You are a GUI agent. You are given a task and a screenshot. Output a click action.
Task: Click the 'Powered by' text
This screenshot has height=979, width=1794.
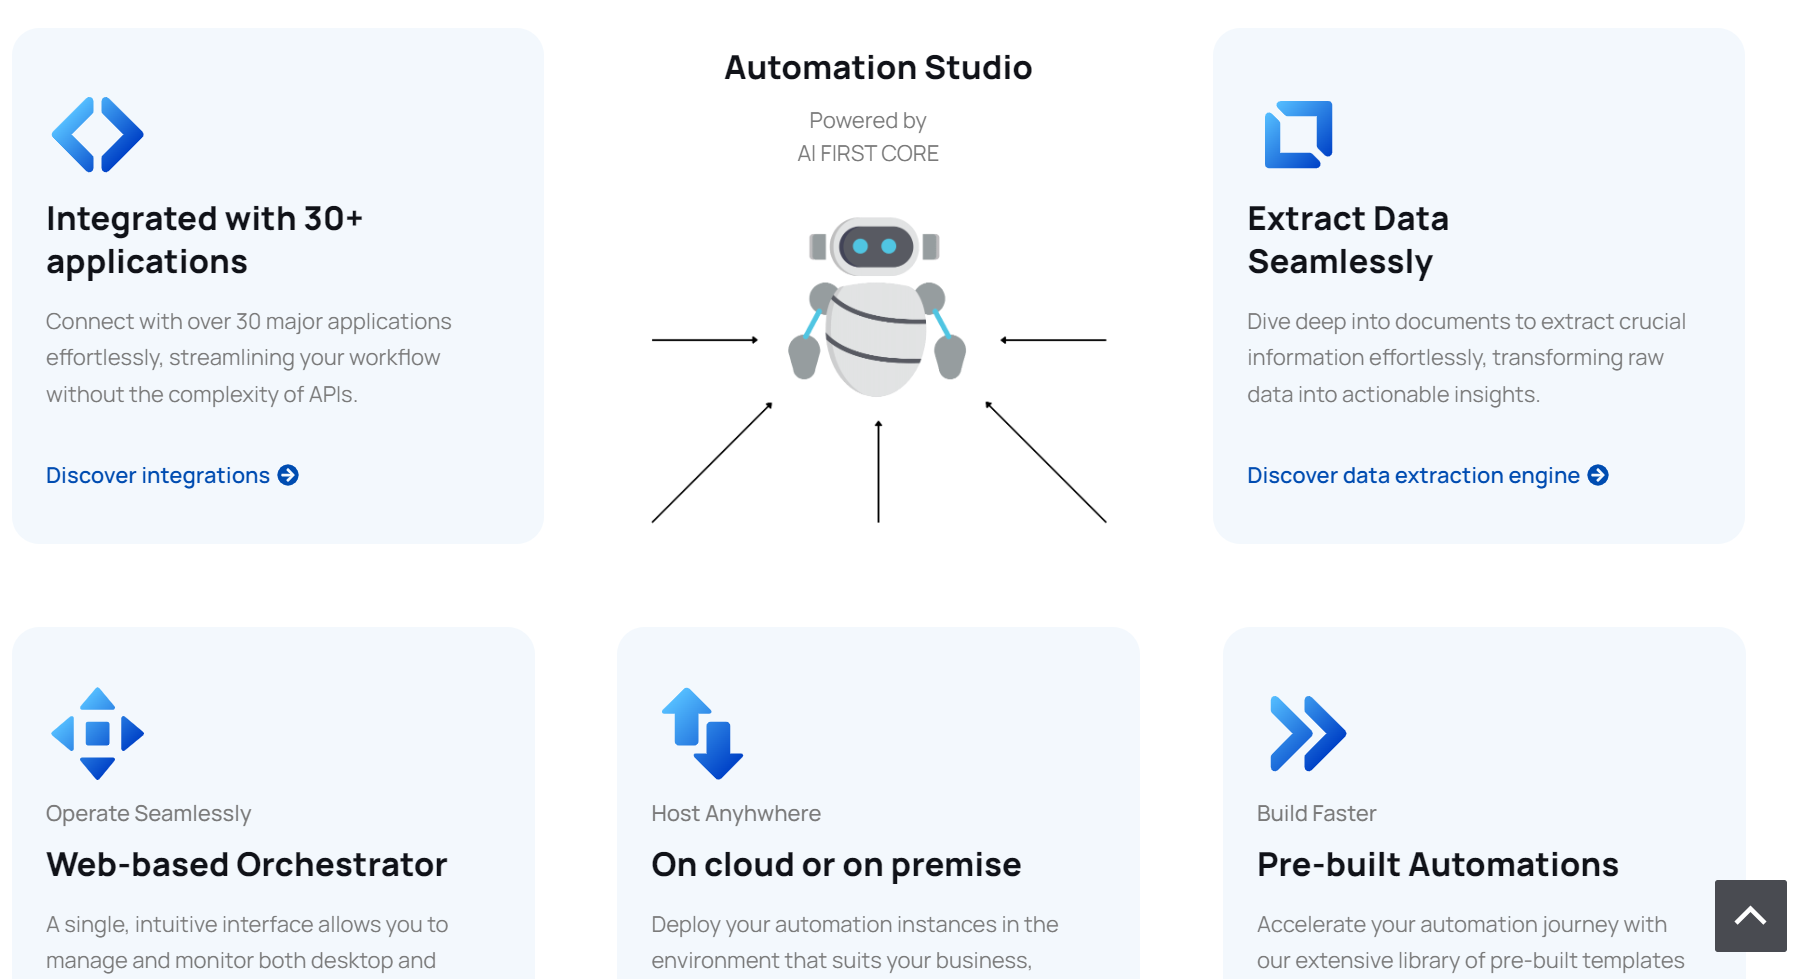point(868,120)
